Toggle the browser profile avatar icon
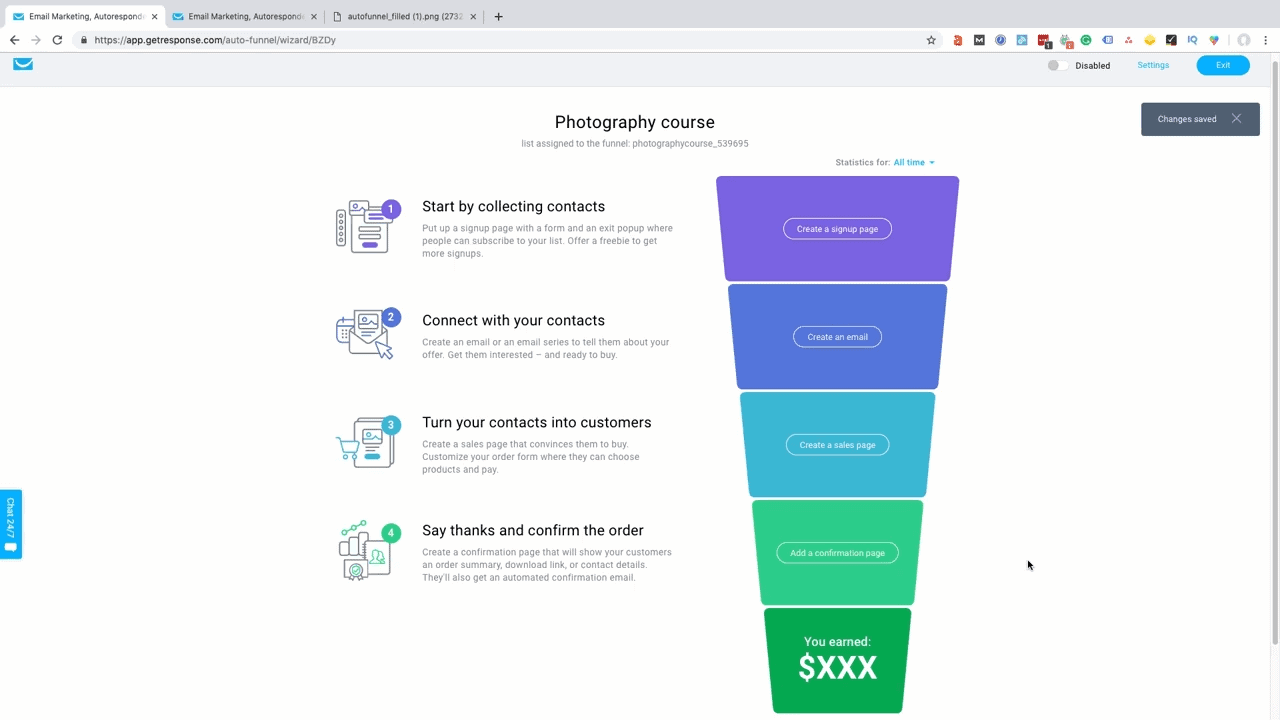 (x=1244, y=40)
